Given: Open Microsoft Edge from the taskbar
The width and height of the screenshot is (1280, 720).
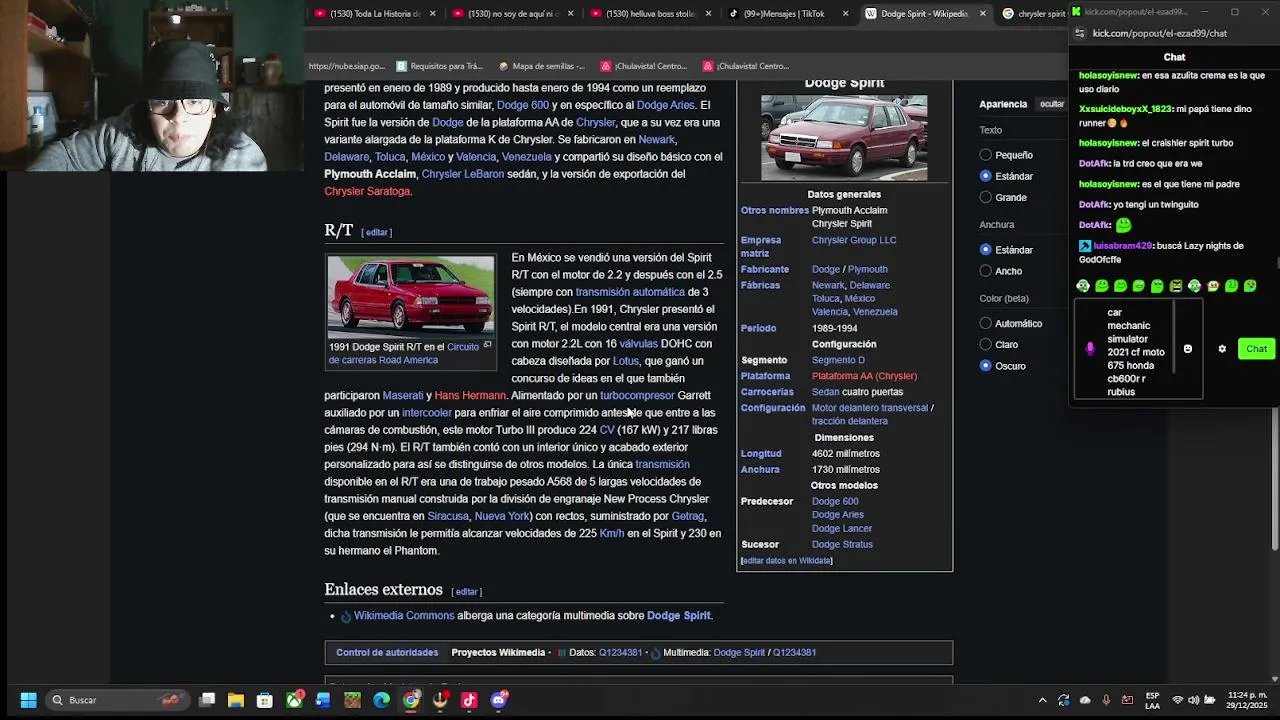Looking at the screenshot, I should (x=381, y=700).
